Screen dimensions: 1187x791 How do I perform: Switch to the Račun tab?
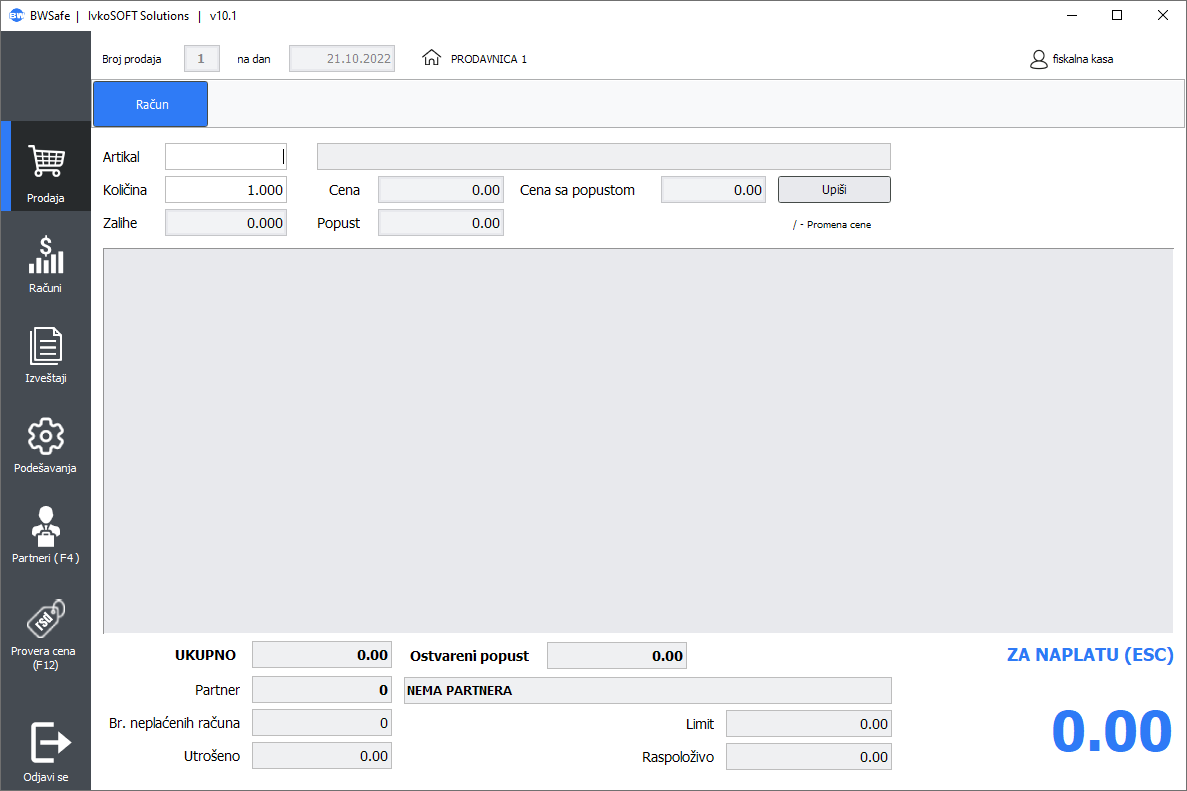click(x=150, y=104)
